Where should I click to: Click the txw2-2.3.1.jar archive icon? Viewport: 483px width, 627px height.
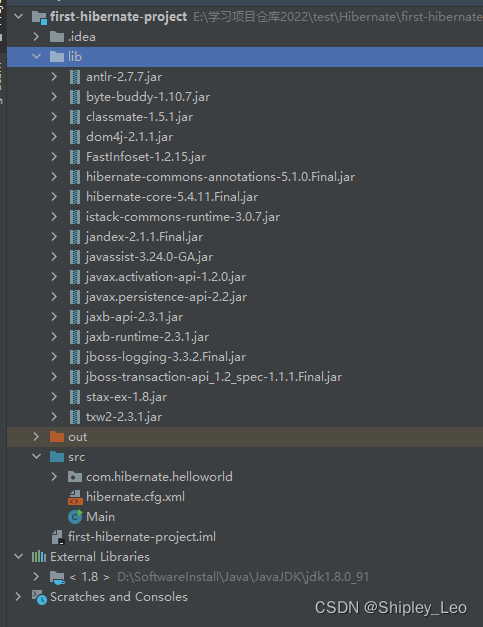(x=75, y=417)
